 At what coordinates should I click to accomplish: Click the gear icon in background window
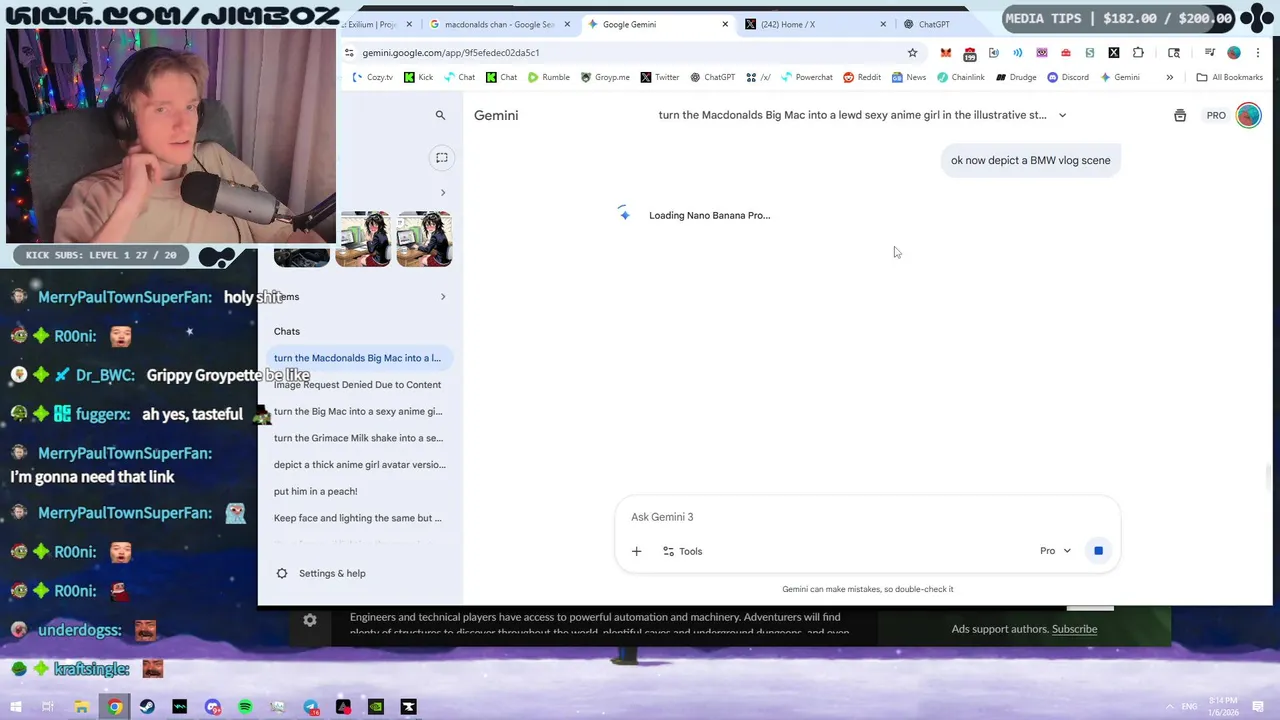pyautogui.click(x=310, y=621)
